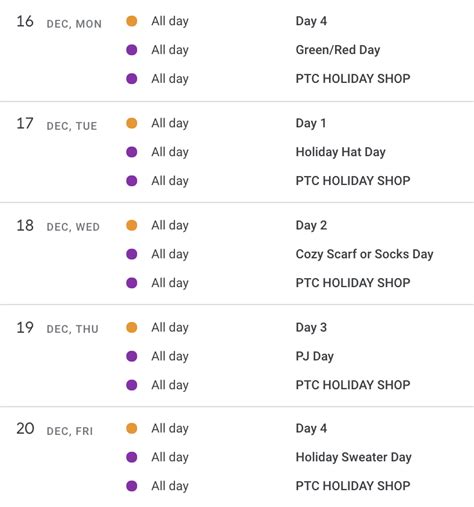
Task: Open Holiday Hat Day event
Action: click(x=340, y=152)
